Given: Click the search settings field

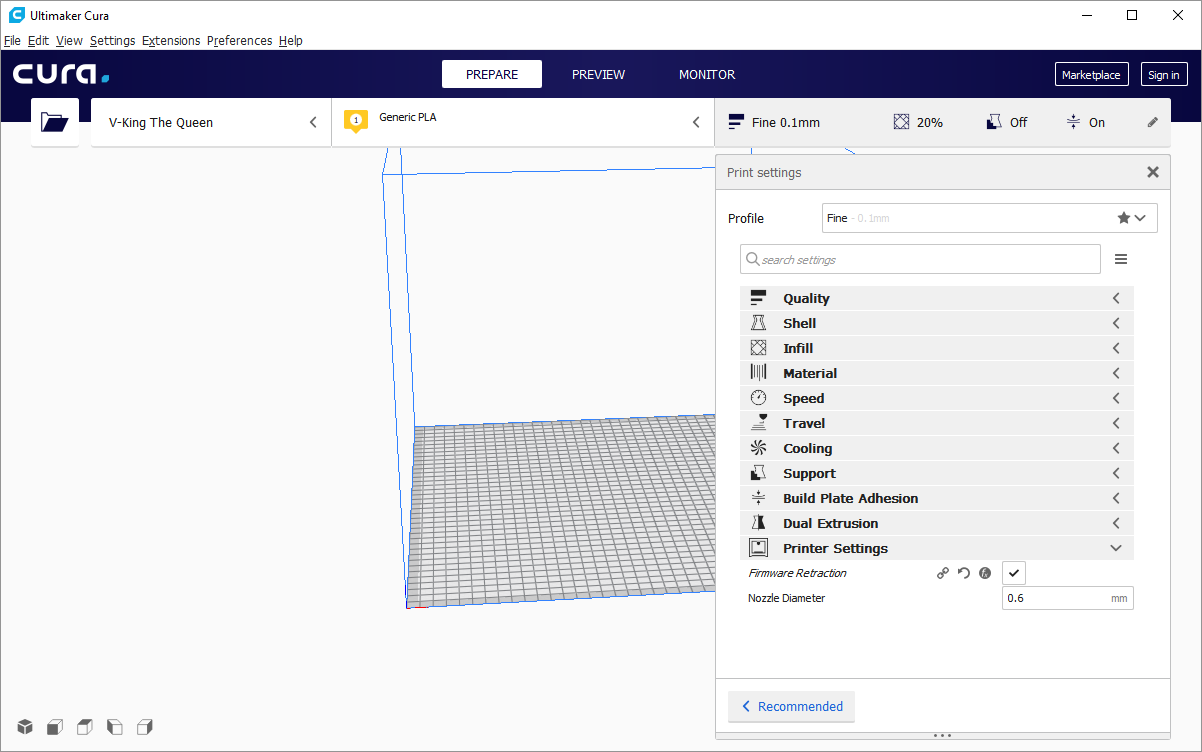Looking at the screenshot, I should tap(920, 259).
